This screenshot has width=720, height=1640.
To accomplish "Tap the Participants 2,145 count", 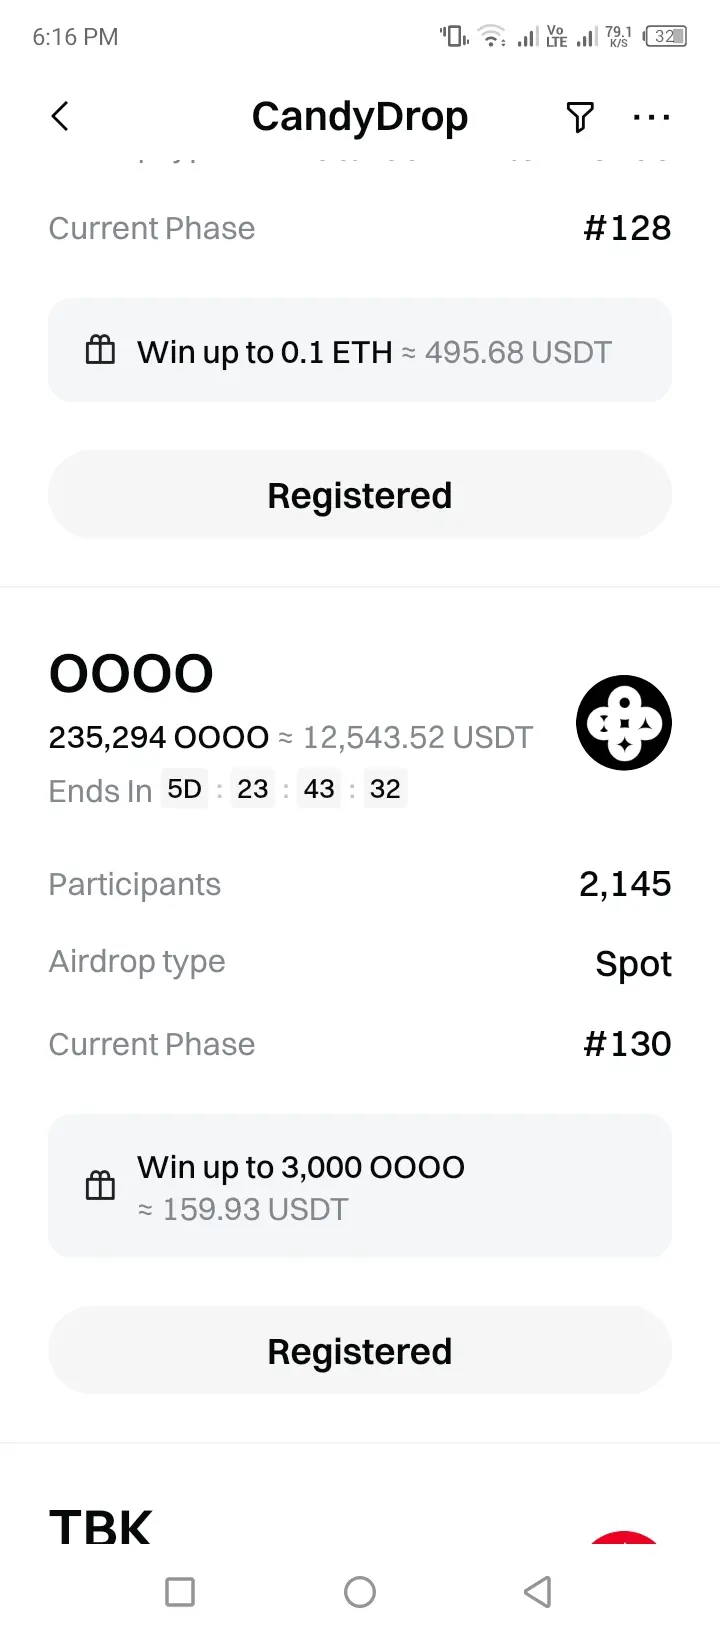I will [625, 884].
